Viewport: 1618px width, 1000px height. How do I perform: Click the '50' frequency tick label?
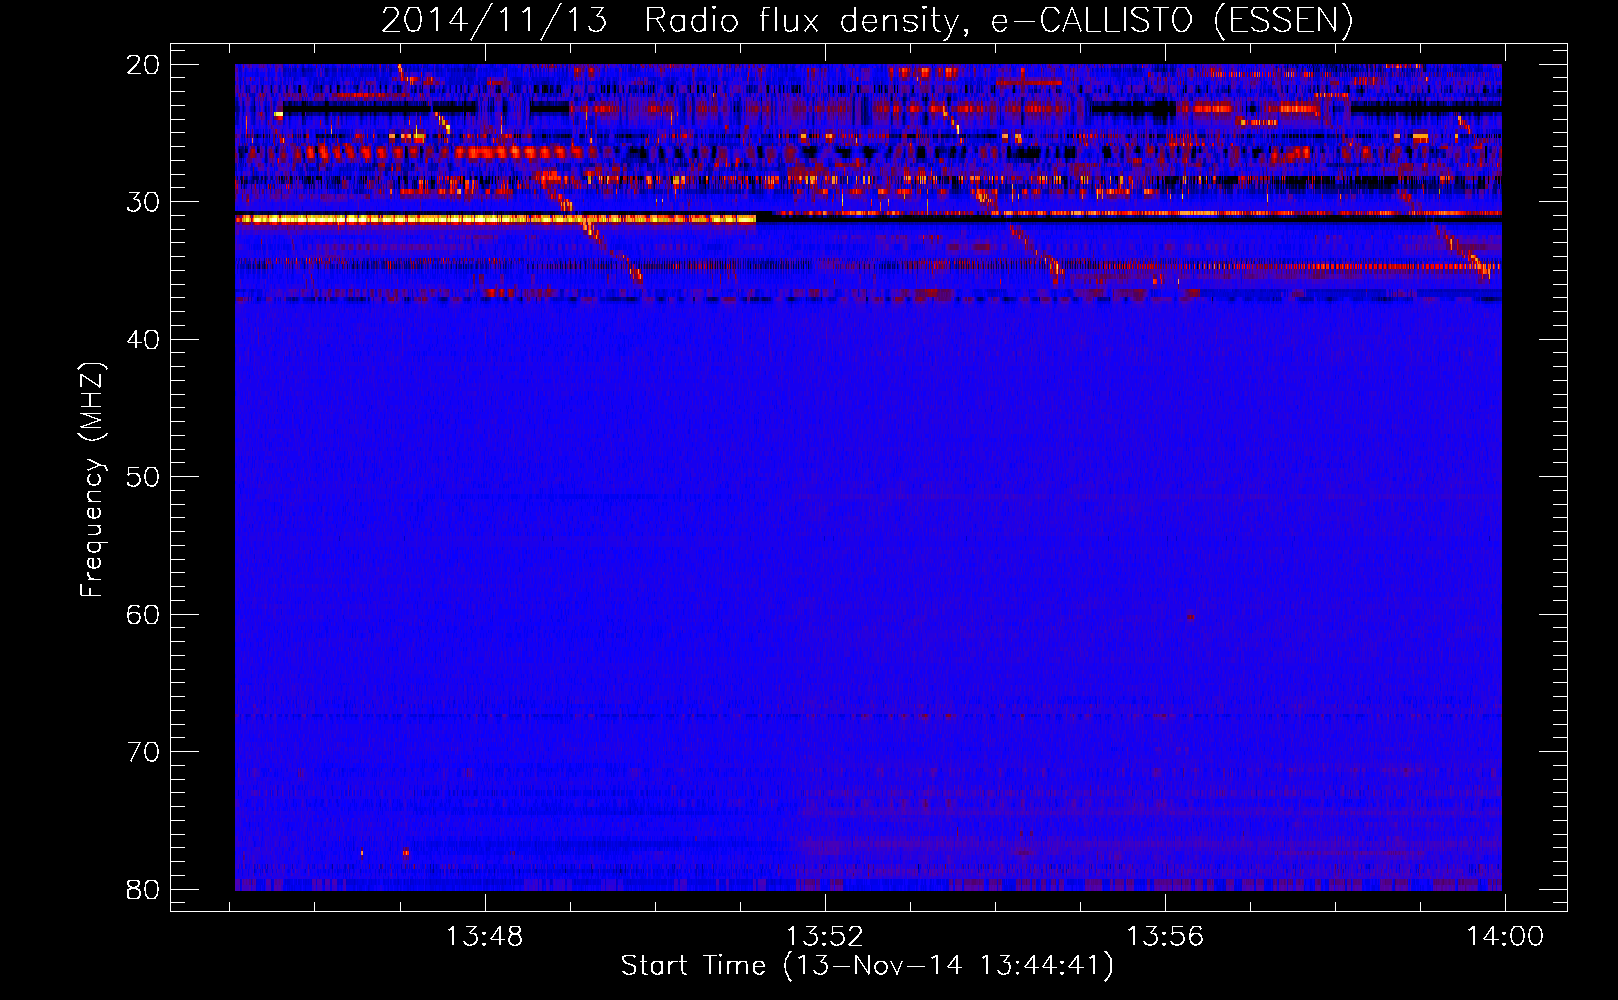[144, 477]
